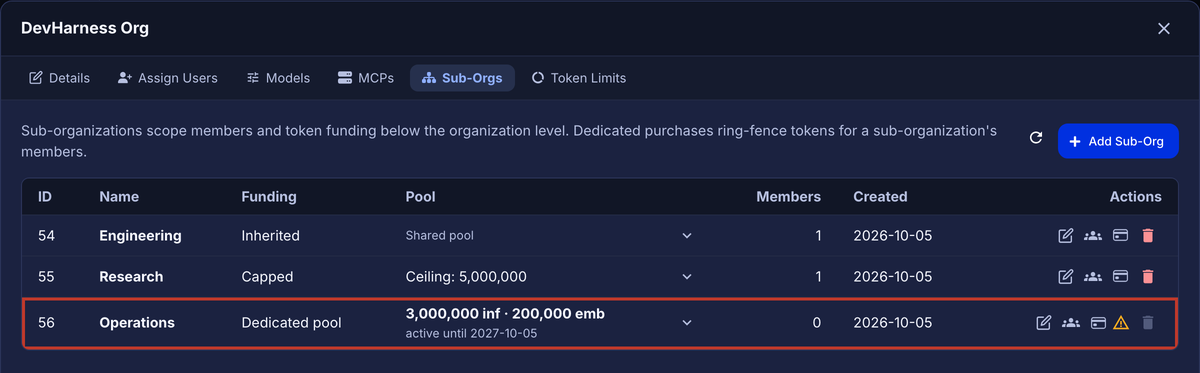The height and width of the screenshot is (373, 1200).
Task: Open funding card for Engineering row
Action: pos(1121,236)
